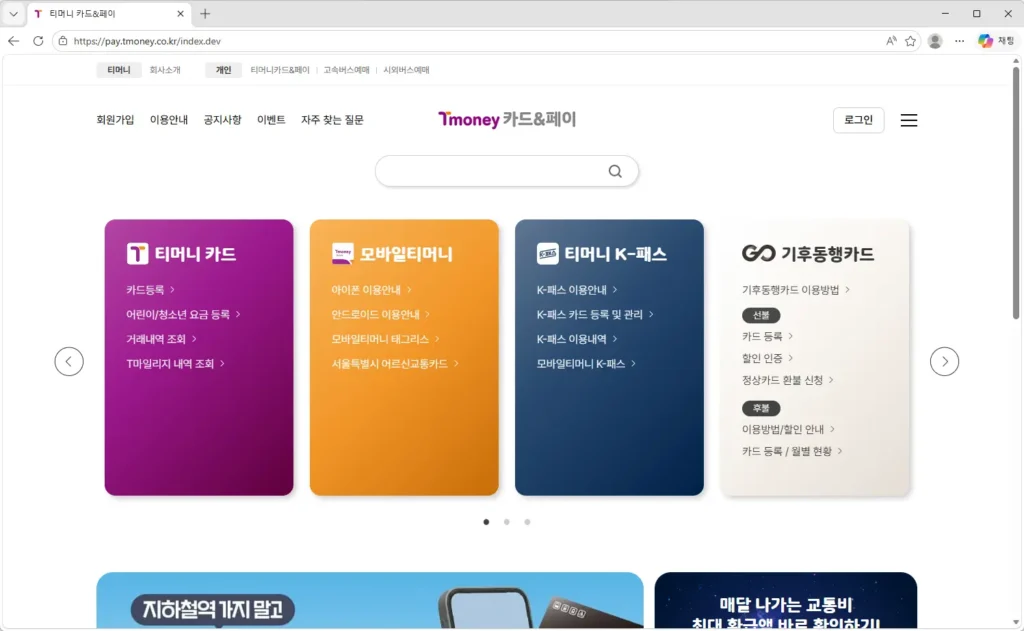The image size is (1024, 631).
Task: Click the 매달 나가는 교통비 banner
Action: pos(786,600)
